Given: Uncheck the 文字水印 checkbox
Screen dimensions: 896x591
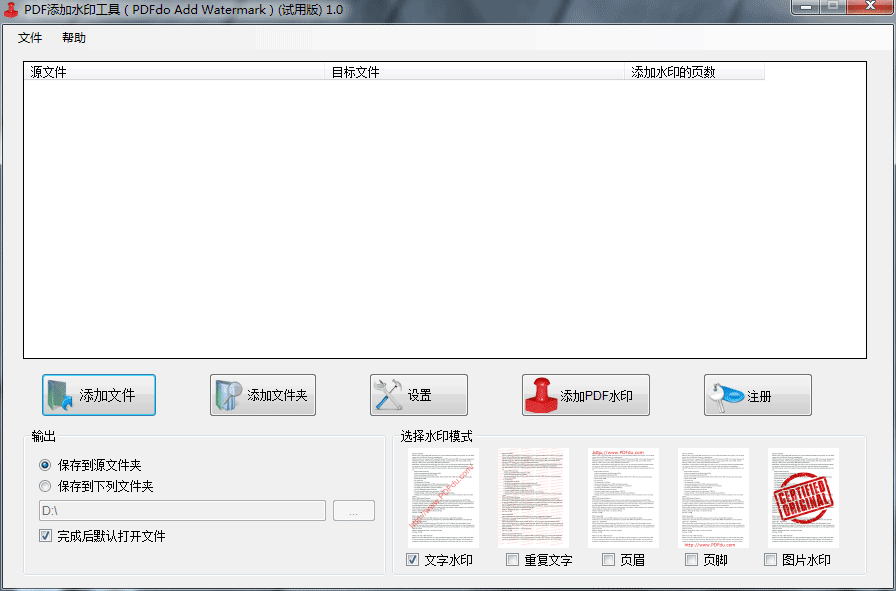Looking at the screenshot, I should pos(413,560).
